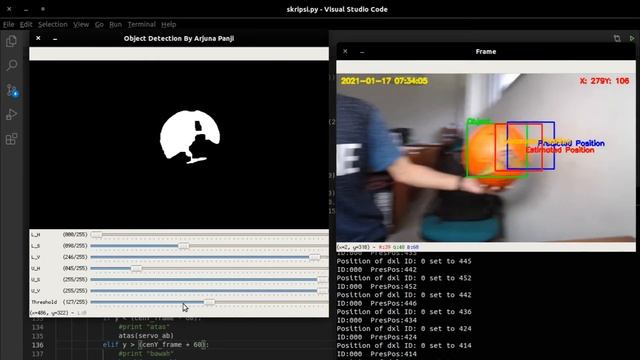Click the Threshold trackbar handle
The height and width of the screenshot is (360, 640).
[209, 302]
